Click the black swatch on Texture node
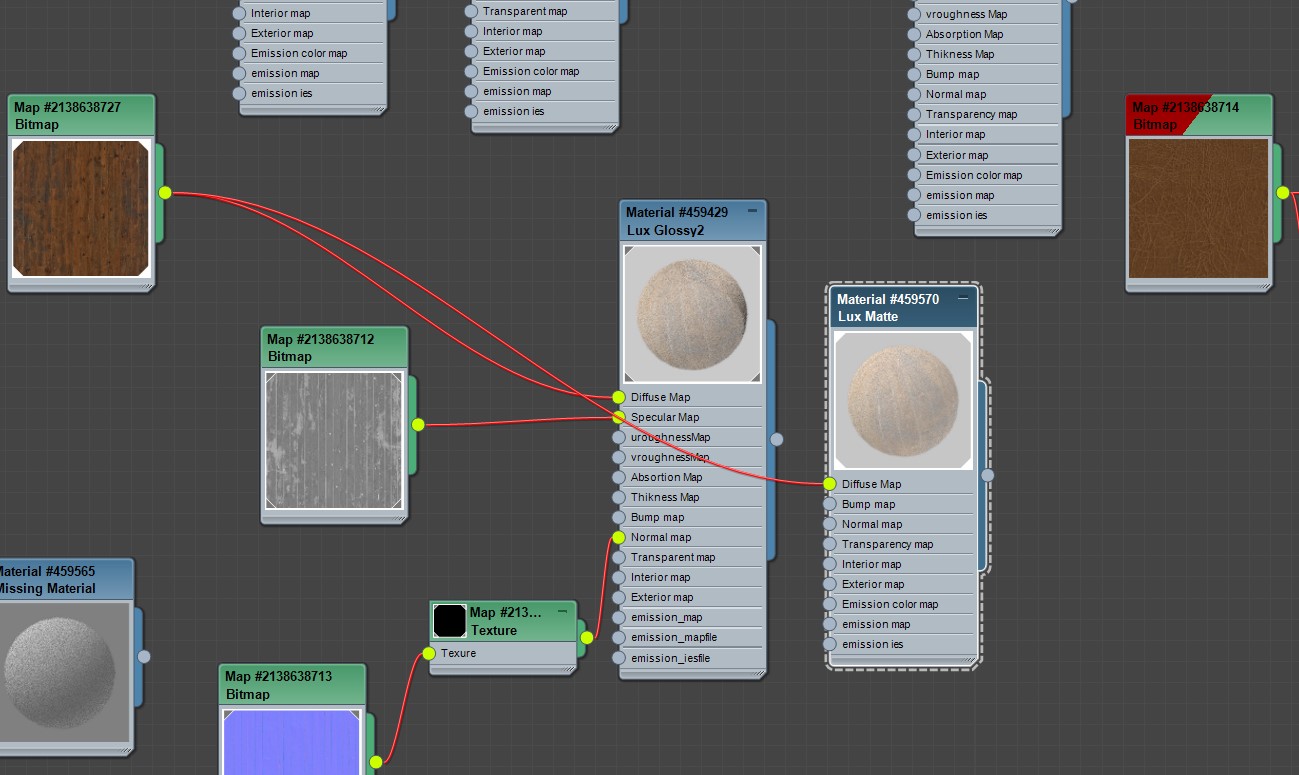This screenshot has width=1299, height=775. [450, 621]
